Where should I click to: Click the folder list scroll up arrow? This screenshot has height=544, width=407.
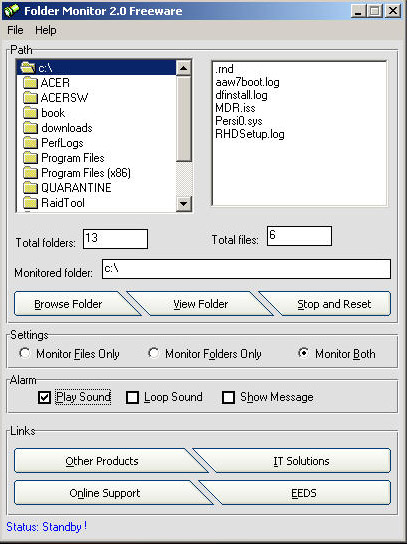pyautogui.click(x=183, y=68)
